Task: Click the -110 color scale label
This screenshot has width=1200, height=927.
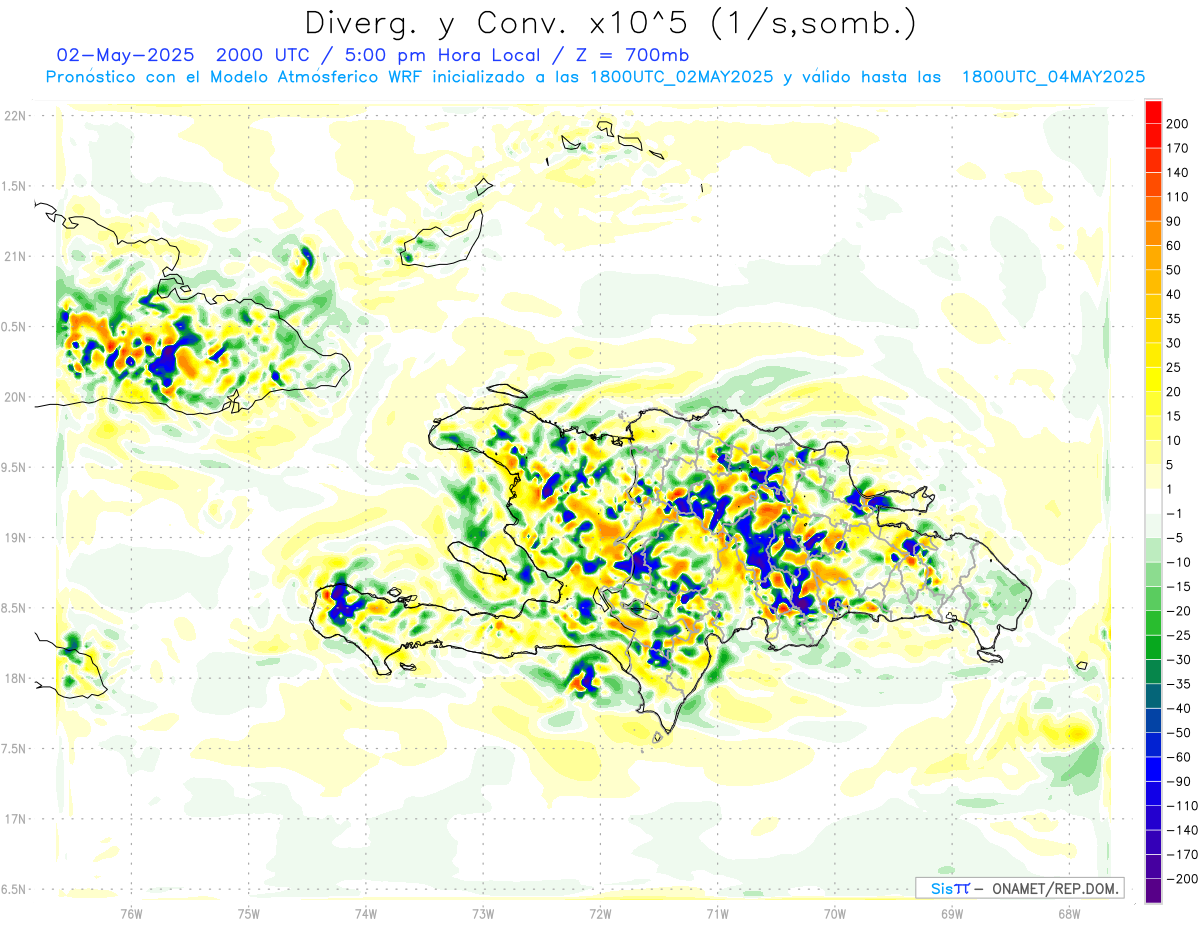Action: tap(1182, 806)
